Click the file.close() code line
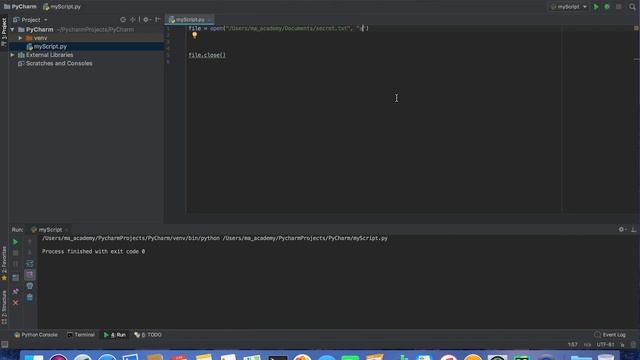This screenshot has width=640, height=360. (207, 55)
